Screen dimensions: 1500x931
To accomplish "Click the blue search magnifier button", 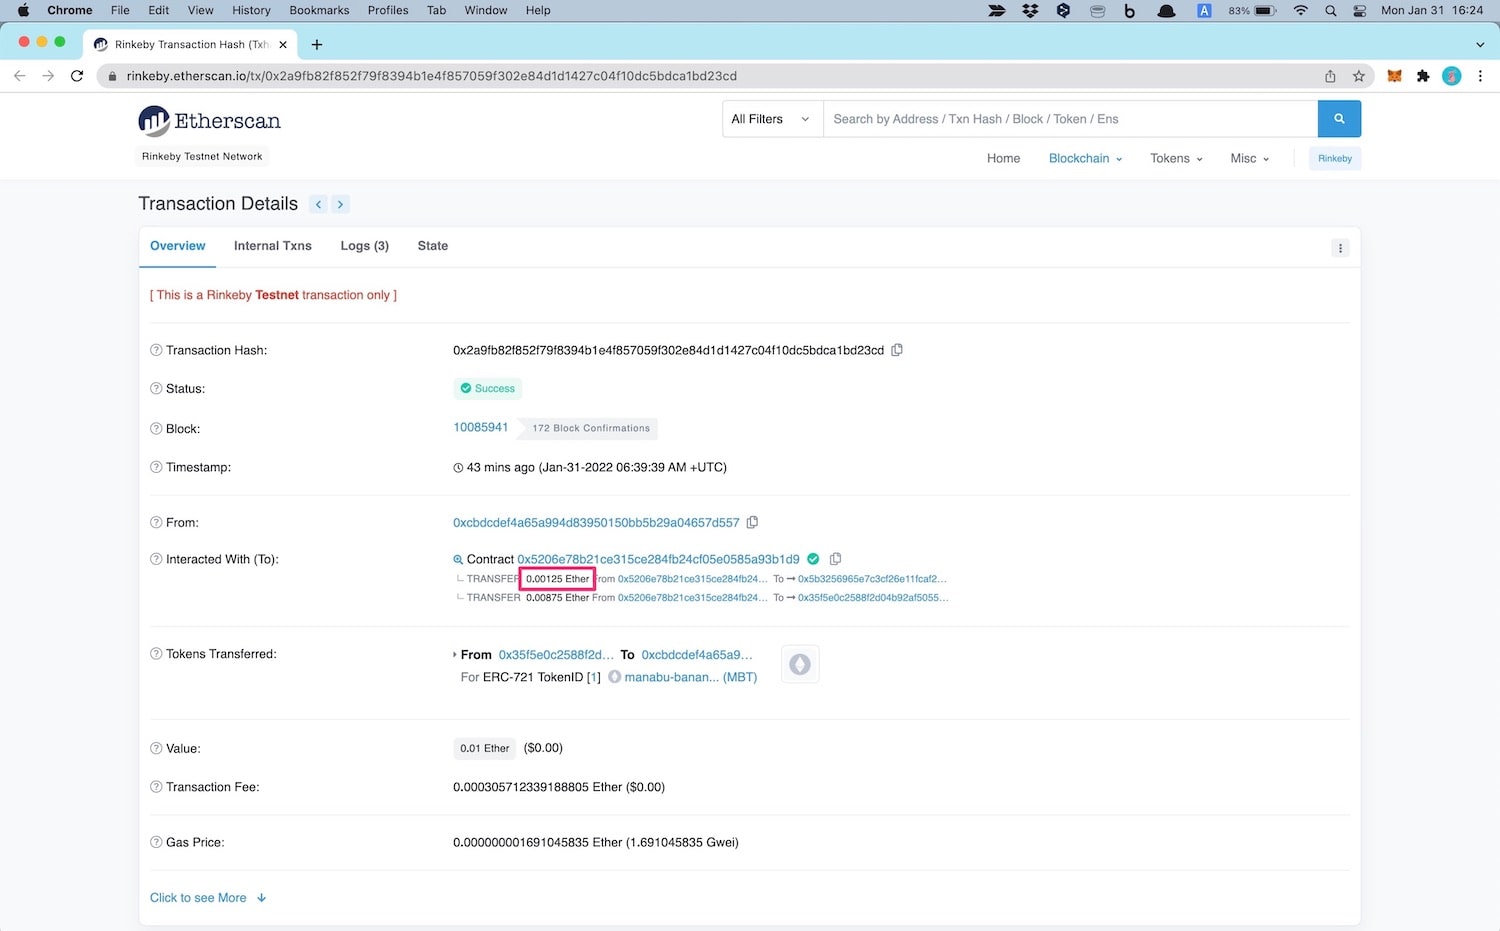I will point(1339,119).
